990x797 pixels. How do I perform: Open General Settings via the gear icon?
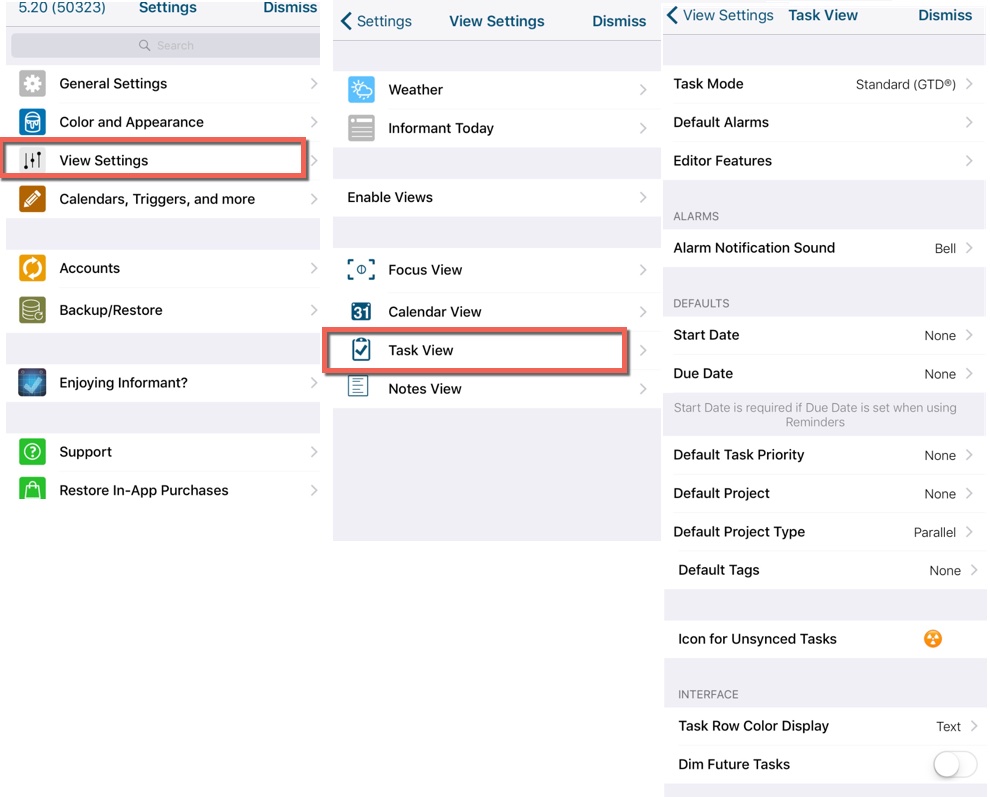(33, 84)
